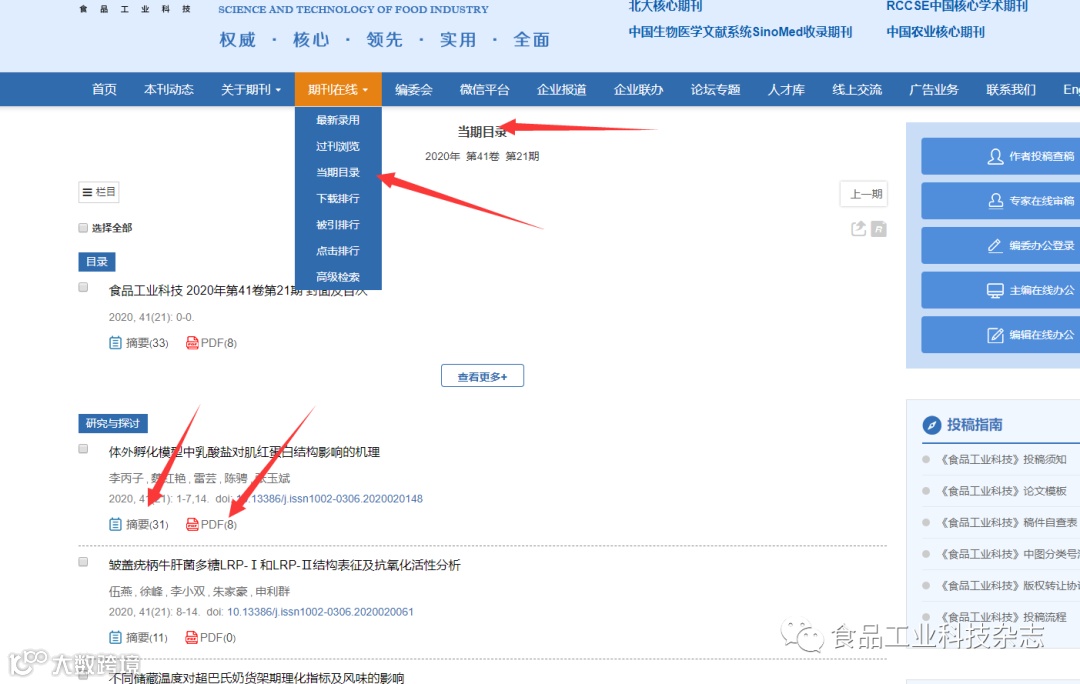Image resolution: width=1080 pixels, height=684 pixels.
Task: Click issue label 2020年 第41卷 第21期
Action: pyautogui.click(x=482, y=156)
